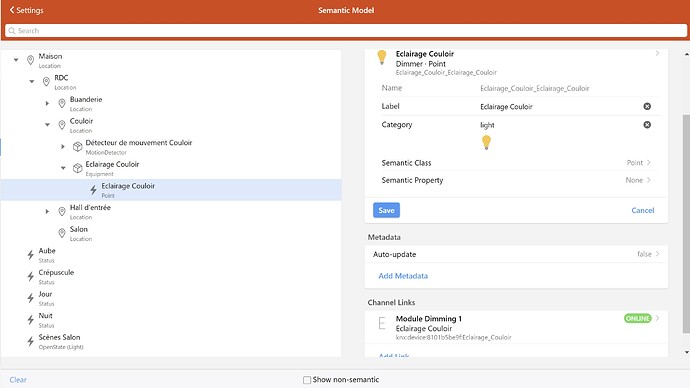Open the Semantic Property selector
Viewport: 690px width, 388px height.
click(x=516, y=180)
